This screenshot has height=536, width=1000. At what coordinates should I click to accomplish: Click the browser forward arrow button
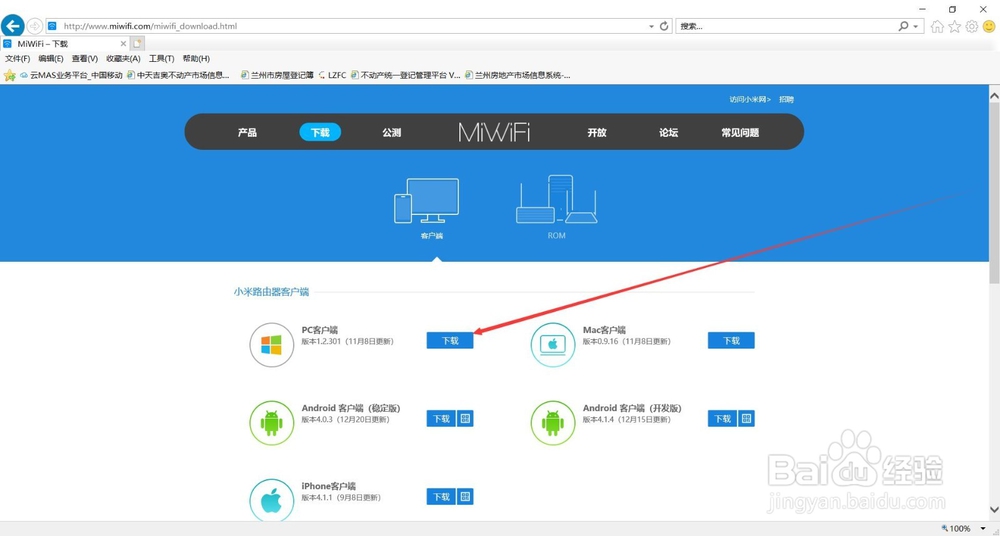(x=34, y=26)
